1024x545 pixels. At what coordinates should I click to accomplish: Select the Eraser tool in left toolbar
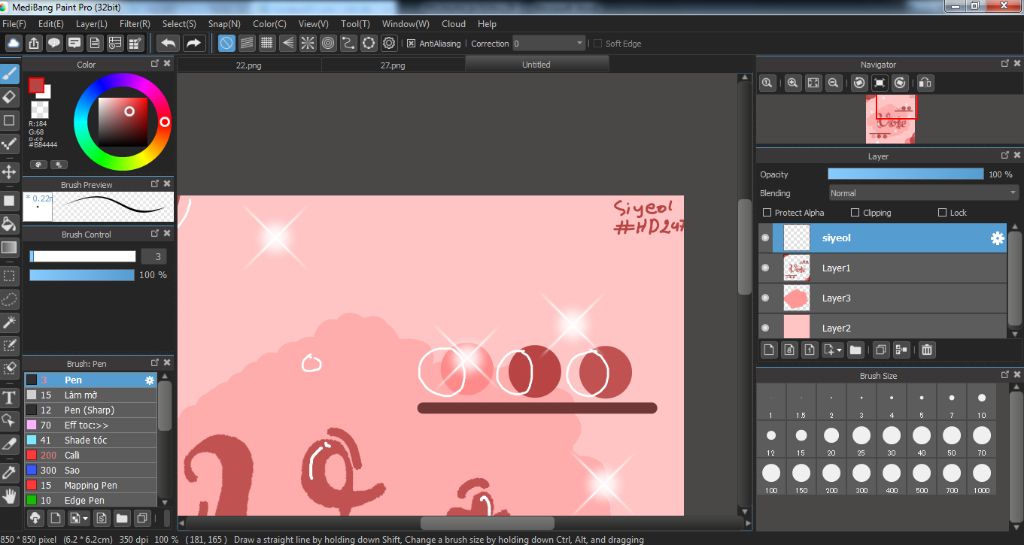(9, 97)
